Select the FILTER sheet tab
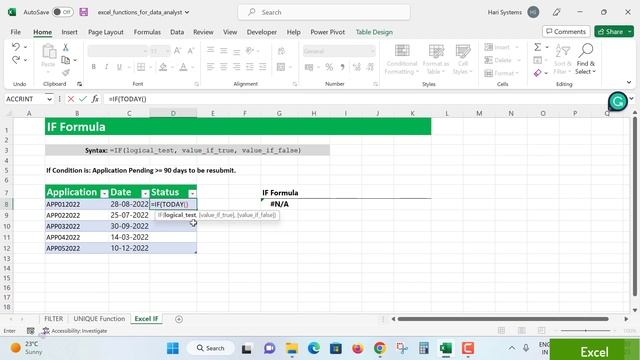This screenshot has width=640, height=360. pos(53,318)
